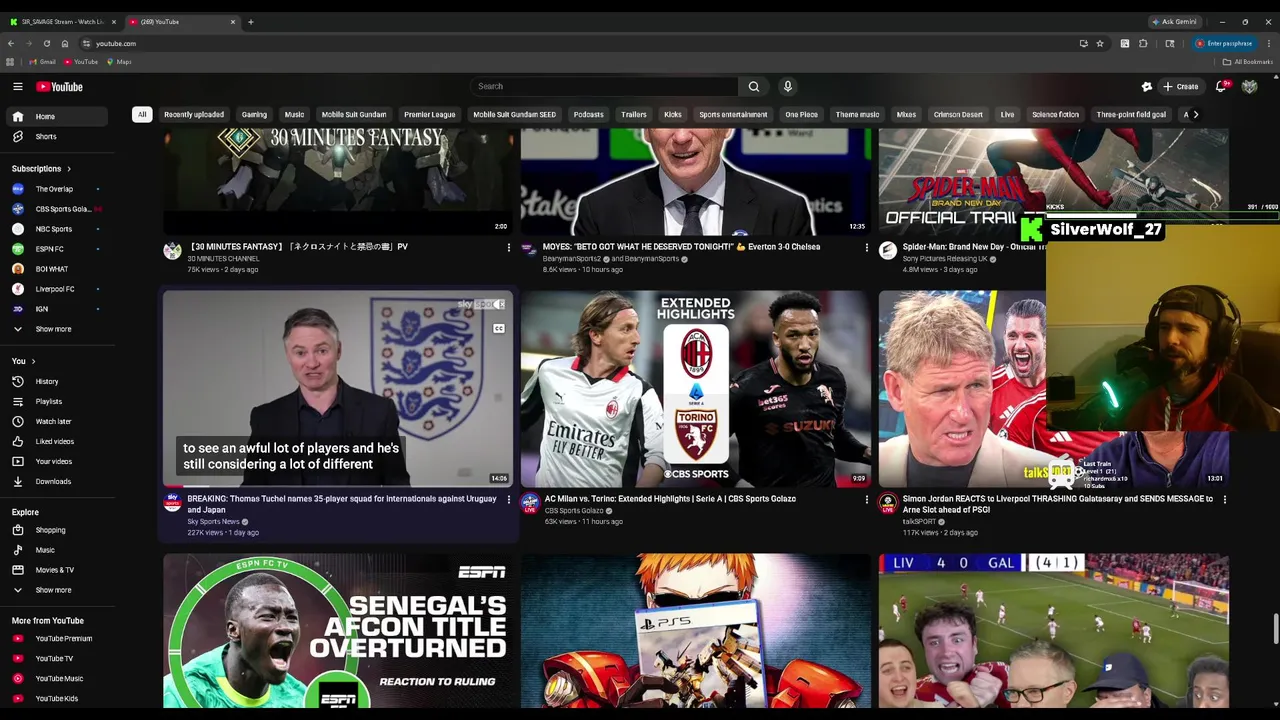Viewport: 1280px width, 720px height.
Task: Switch to the SIR_SAVAGE Stream browser tab
Action: (x=62, y=21)
